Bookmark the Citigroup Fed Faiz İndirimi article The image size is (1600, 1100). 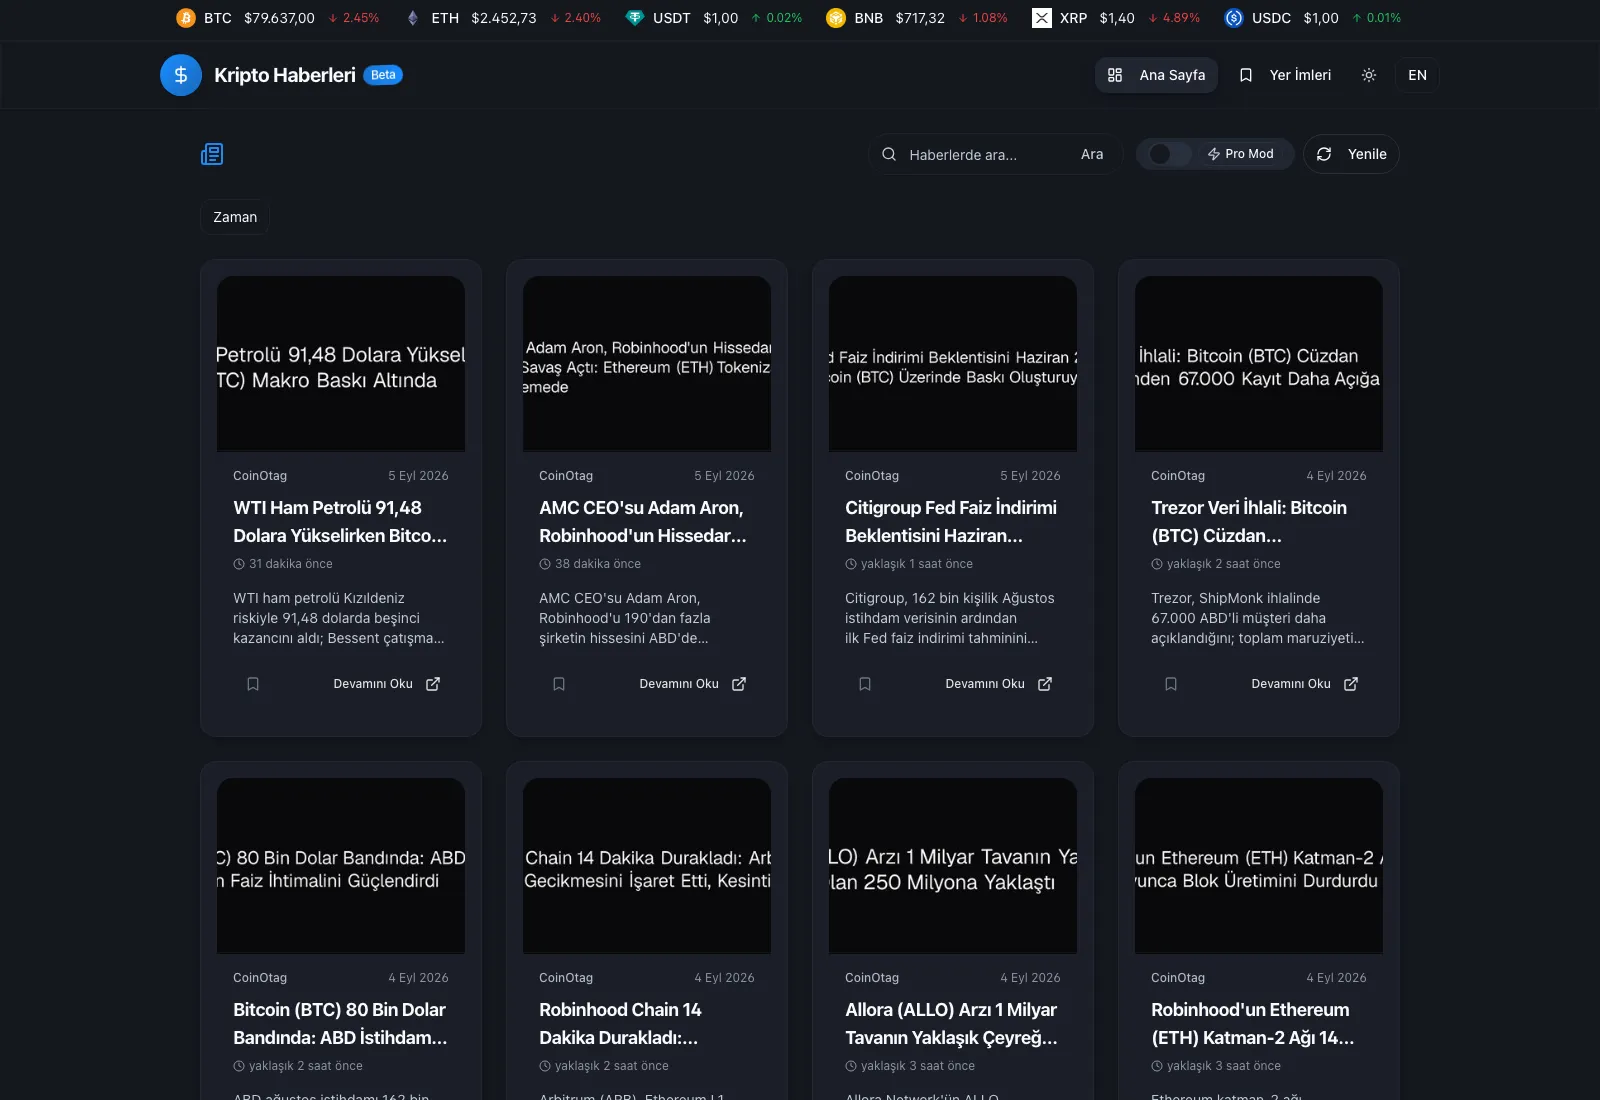tap(865, 684)
